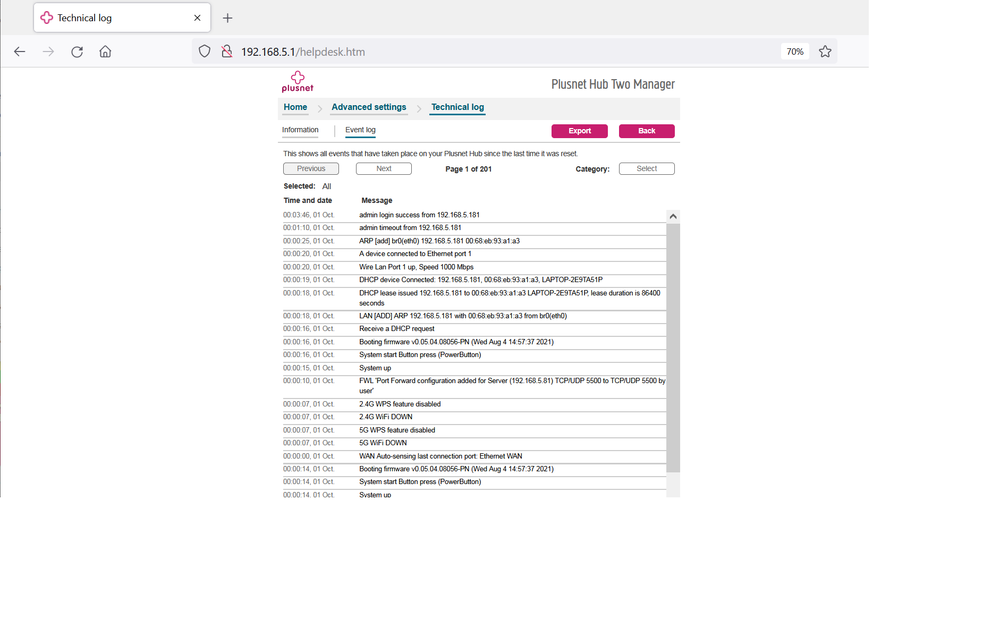This screenshot has height=631, width=999.
Task: Switch to the Information tab
Action: pos(300,129)
